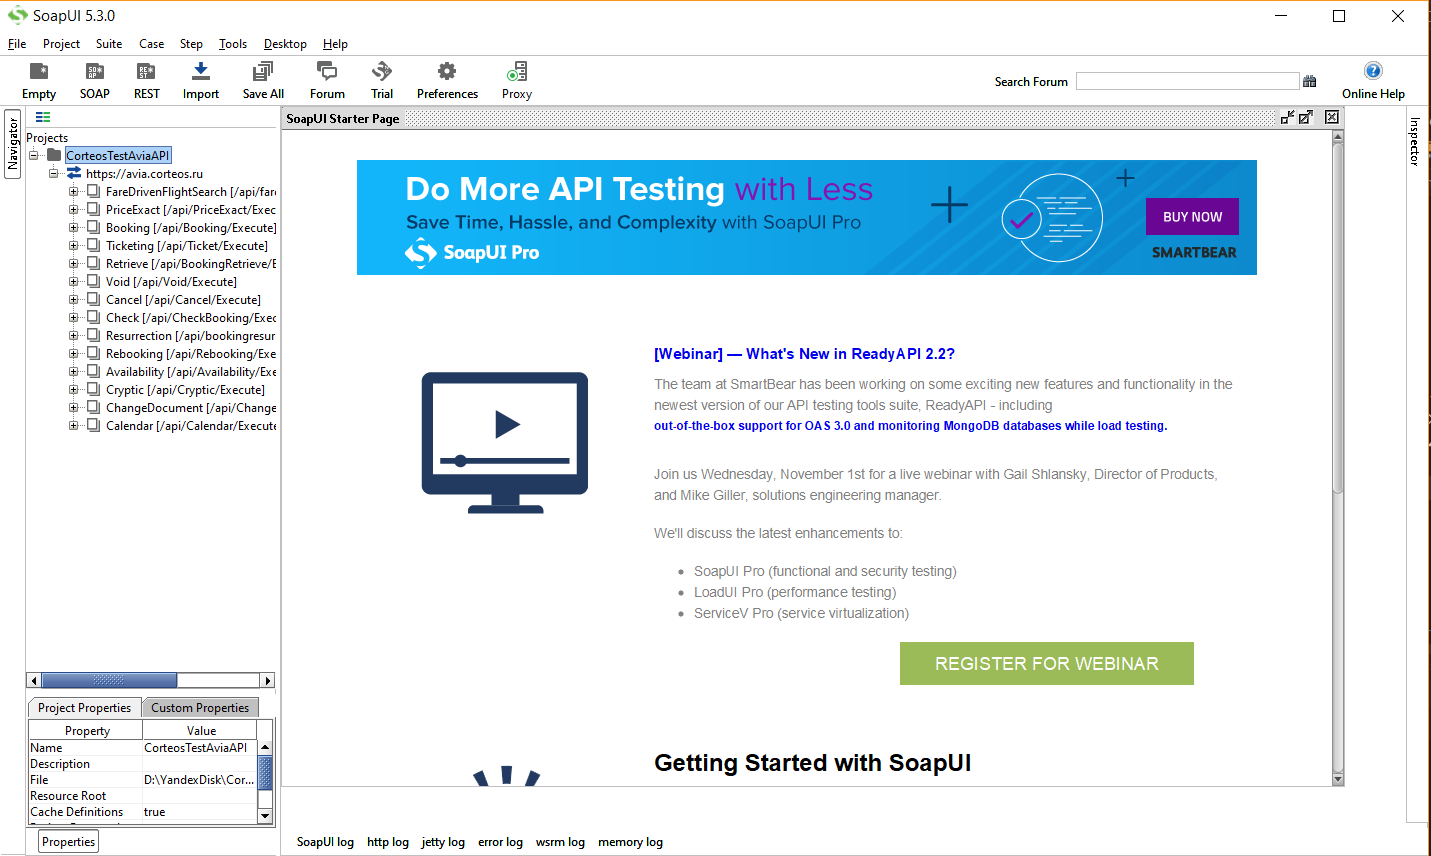
Task: Click the REGISTER FOR WEBINAR button
Action: [1046, 664]
